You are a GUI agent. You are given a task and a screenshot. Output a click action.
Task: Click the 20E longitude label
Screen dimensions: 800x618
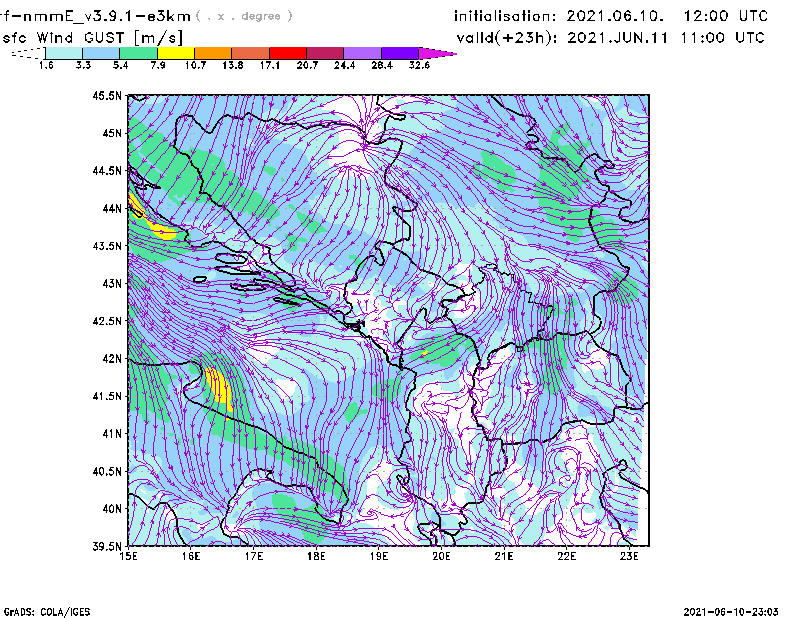[441, 556]
